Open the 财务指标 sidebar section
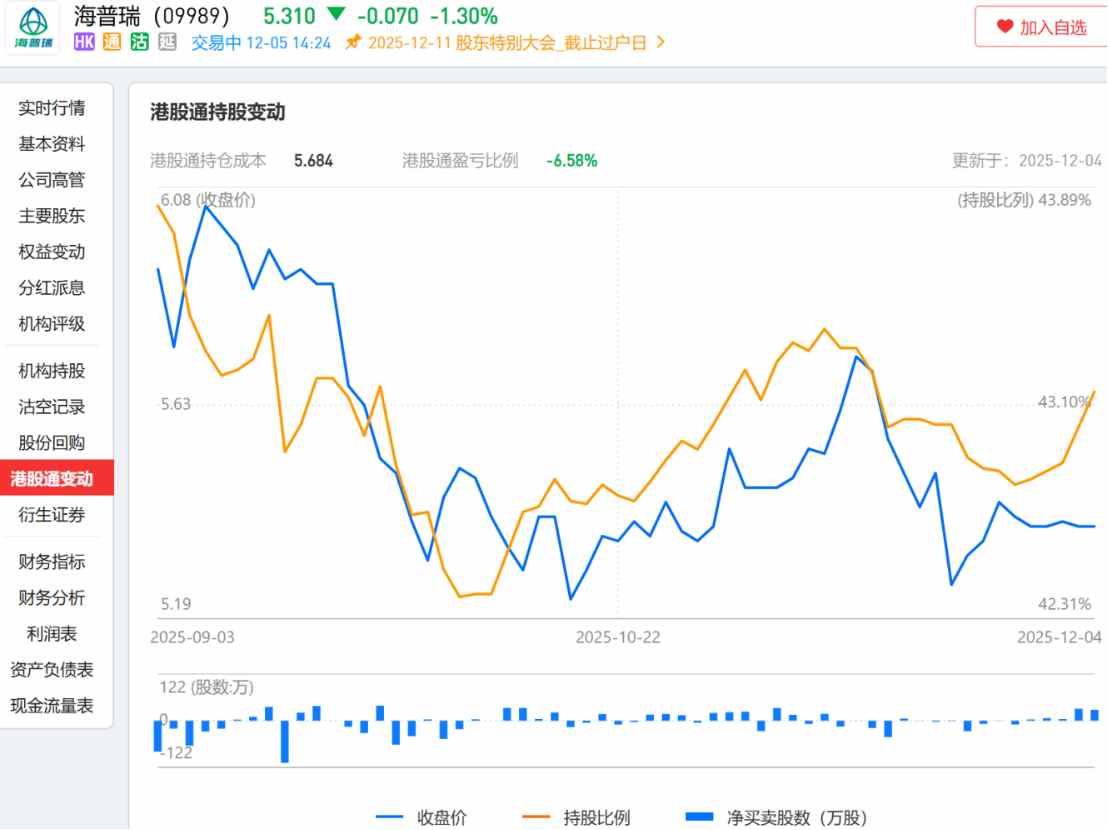The width and height of the screenshot is (1108, 830). point(52,562)
